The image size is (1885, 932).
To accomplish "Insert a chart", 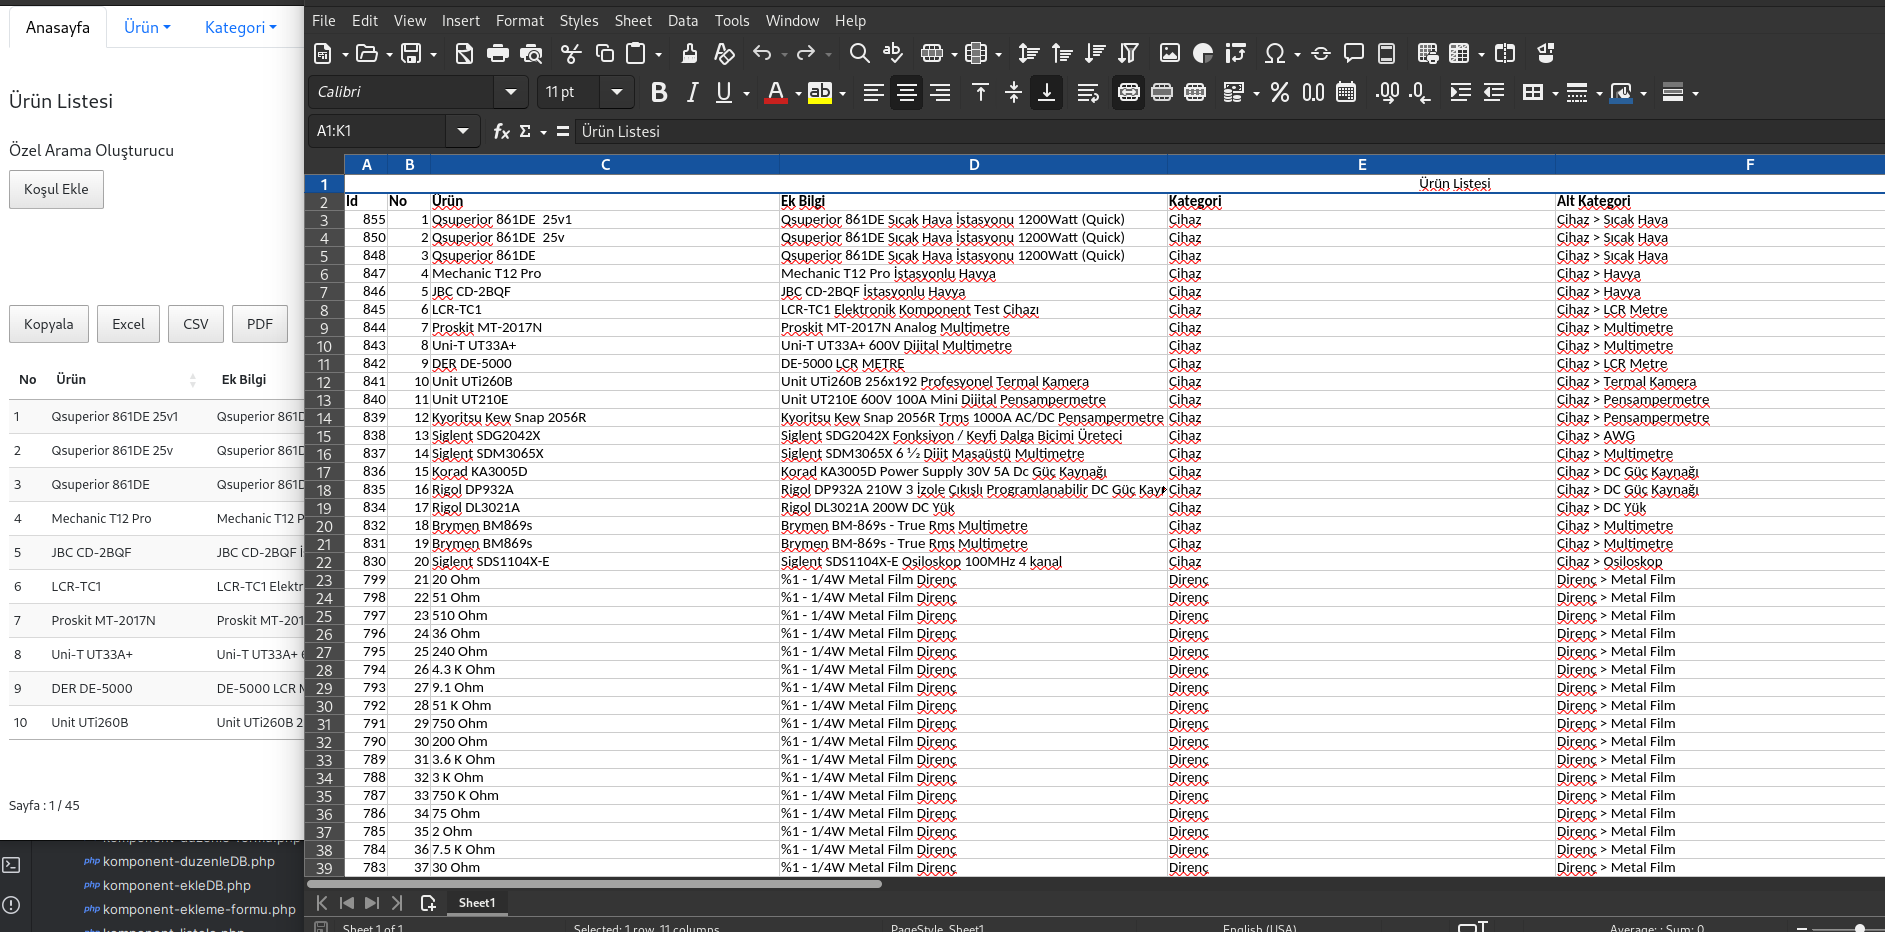I will (1203, 54).
